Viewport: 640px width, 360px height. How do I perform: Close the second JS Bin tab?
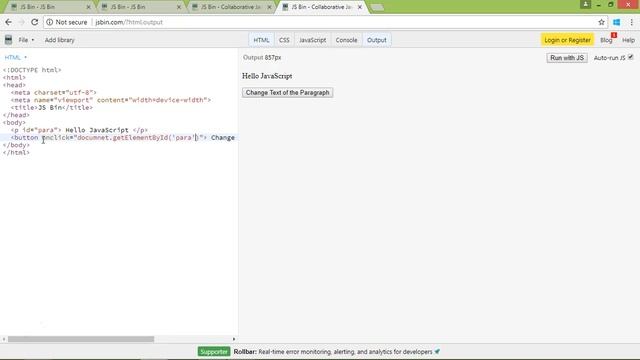(x=179, y=7)
